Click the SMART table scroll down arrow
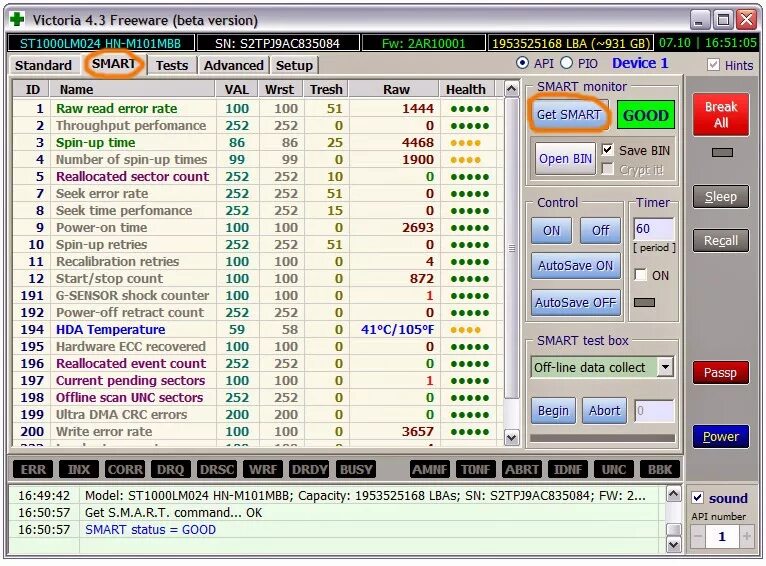Viewport: 766px width, 566px height. pos(511,438)
